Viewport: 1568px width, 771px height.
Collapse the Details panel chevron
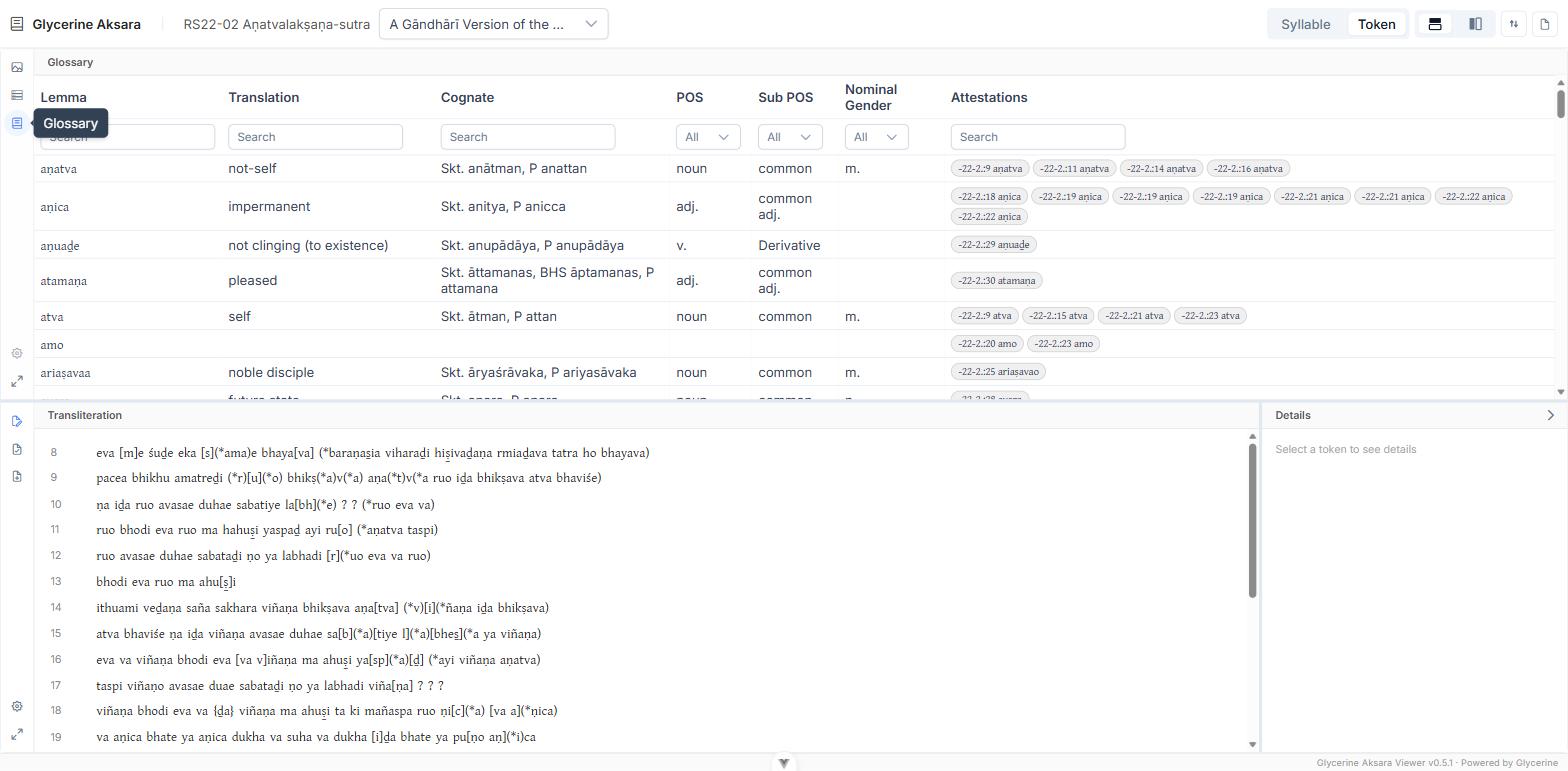click(x=1551, y=415)
